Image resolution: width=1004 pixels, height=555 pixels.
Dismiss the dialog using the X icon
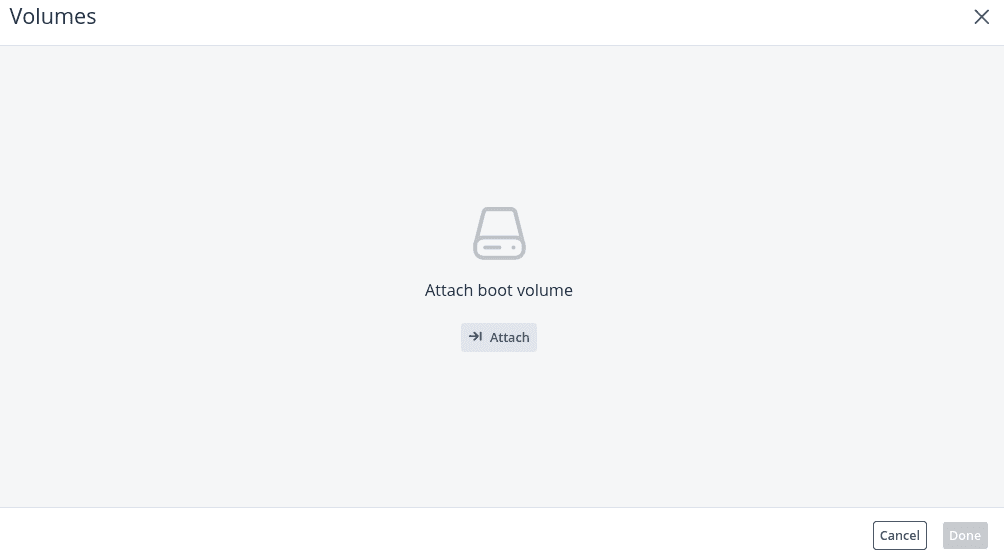(982, 17)
